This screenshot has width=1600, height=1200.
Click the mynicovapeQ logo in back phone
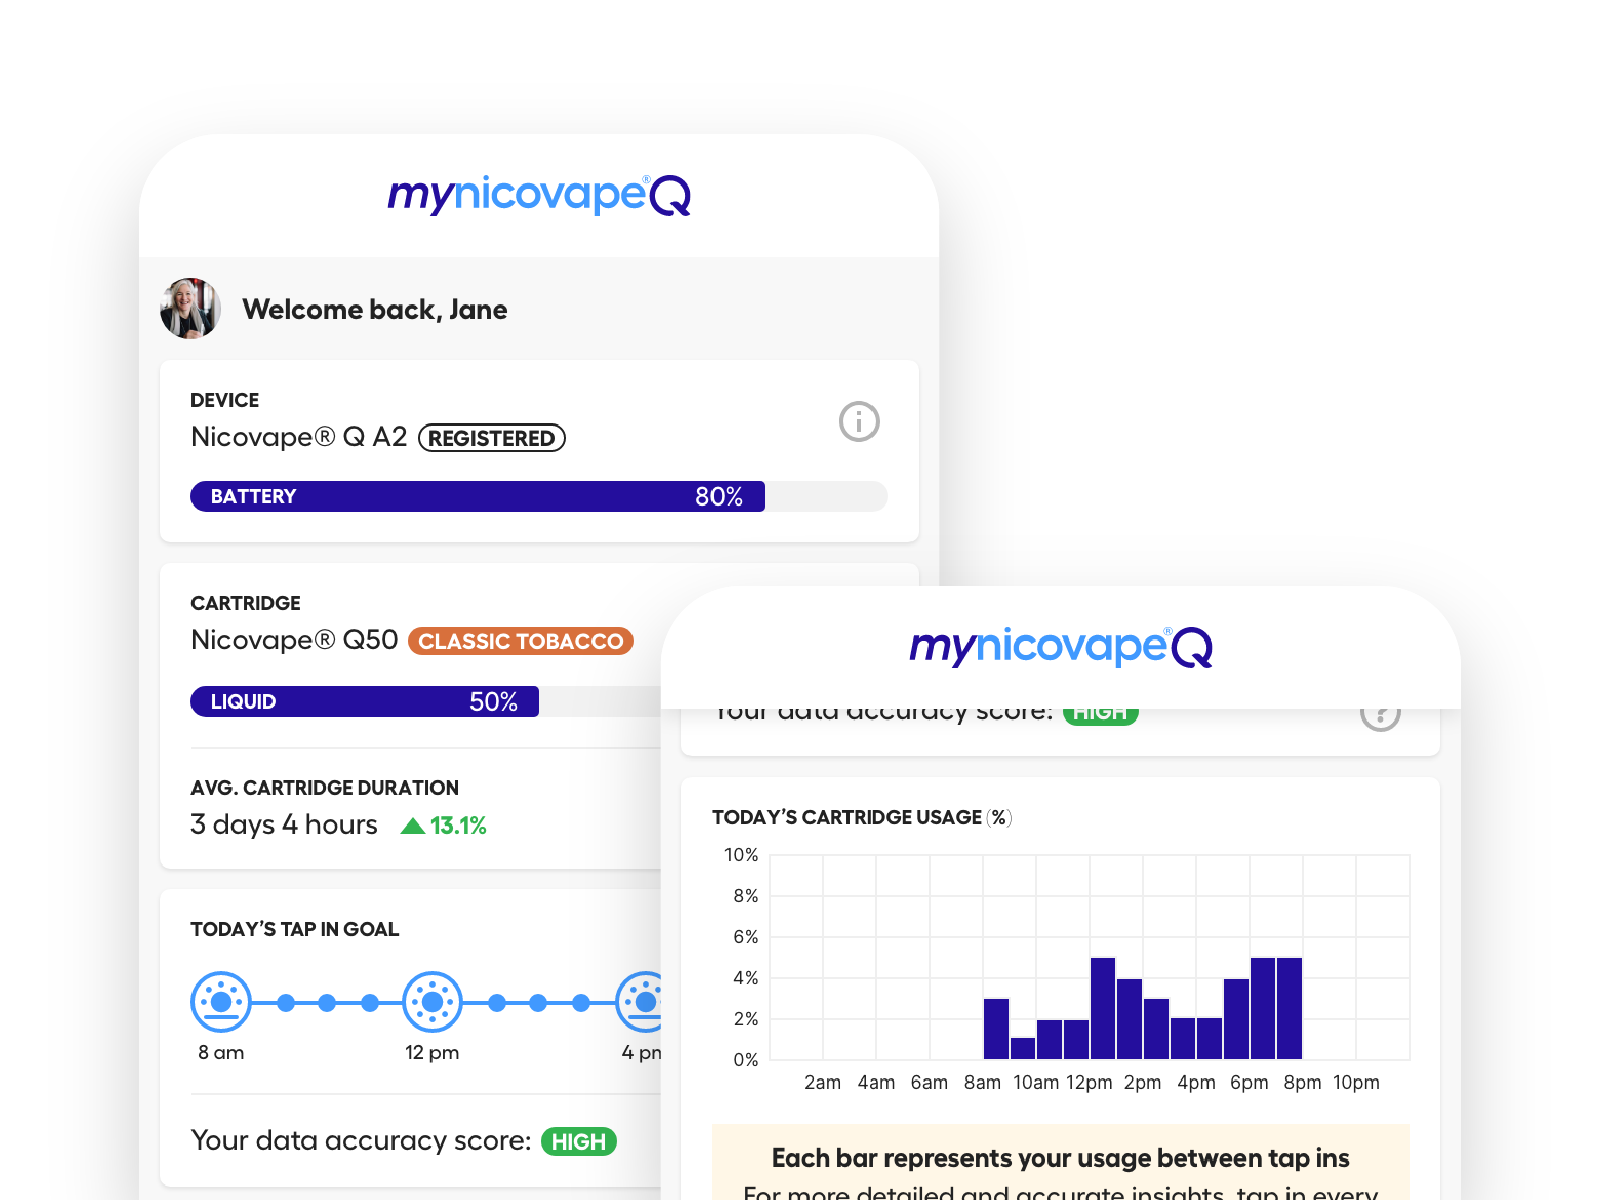(x=539, y=195)
